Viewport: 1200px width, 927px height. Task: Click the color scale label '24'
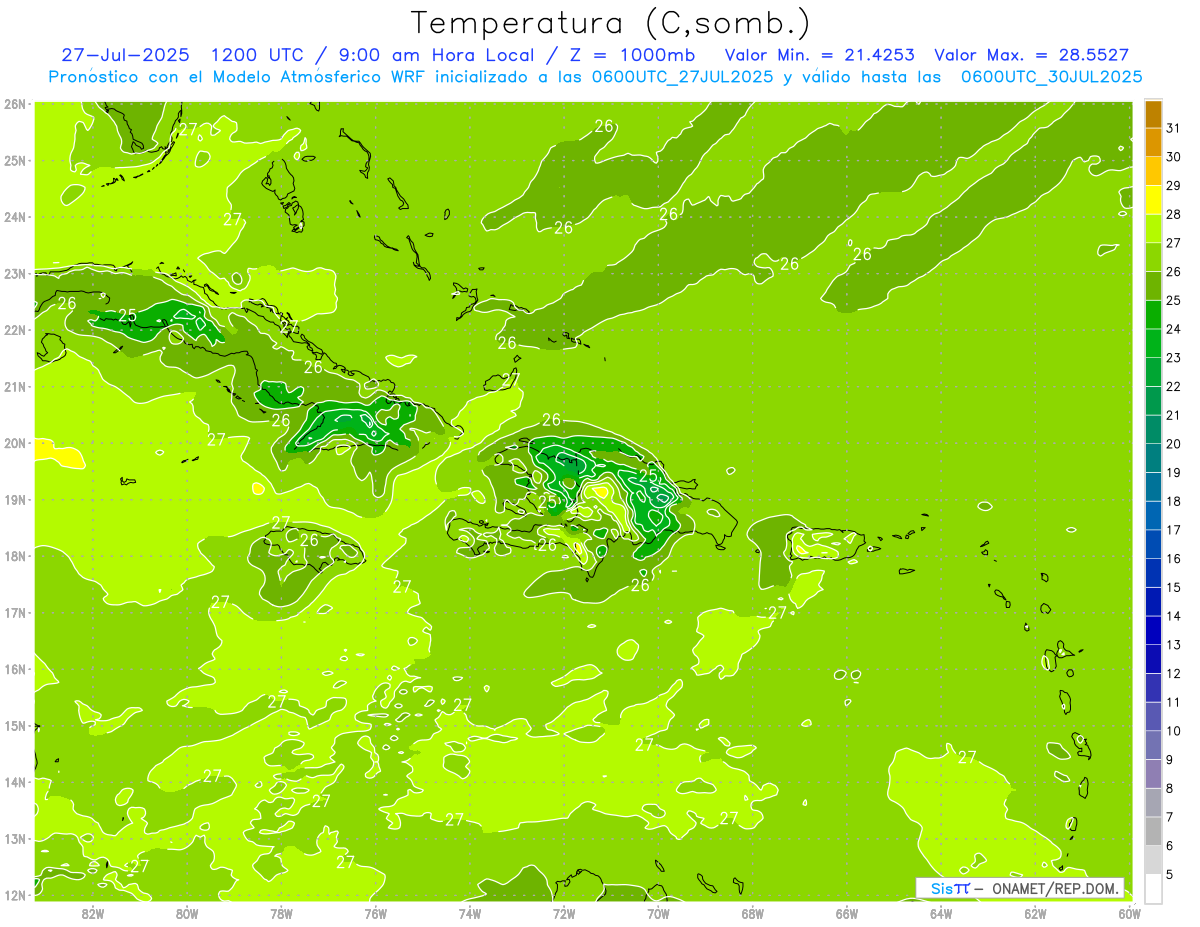pos(1174,329)
